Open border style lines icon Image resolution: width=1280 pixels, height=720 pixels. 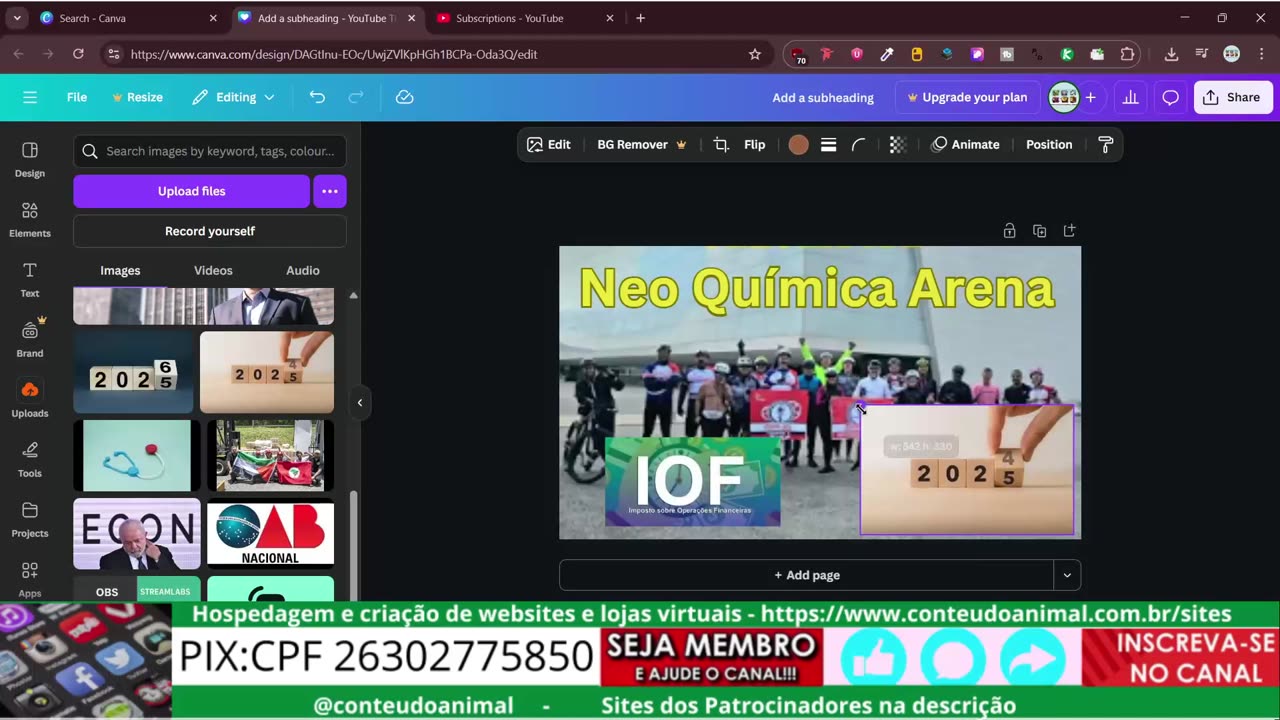pos(828,145)
